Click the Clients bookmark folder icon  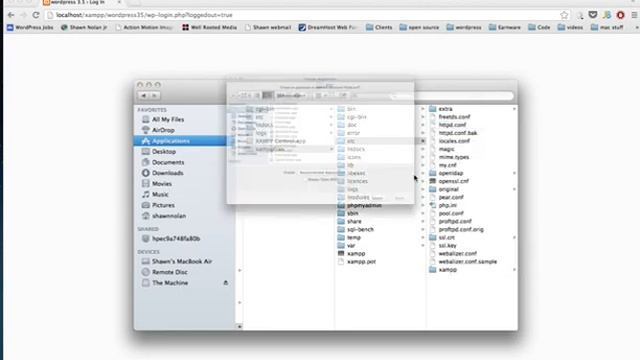[x=370, y=27]
